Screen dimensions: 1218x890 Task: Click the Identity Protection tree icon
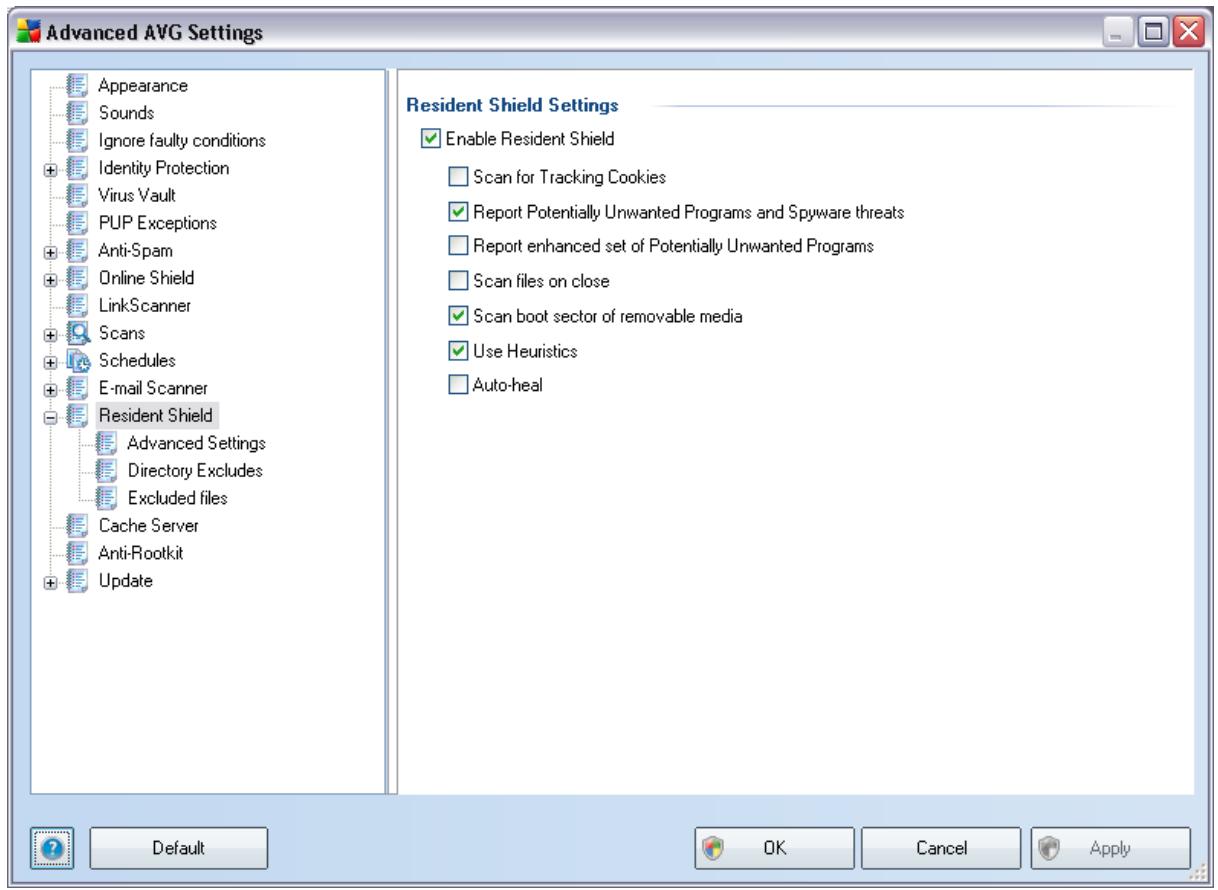coord(79,168)
